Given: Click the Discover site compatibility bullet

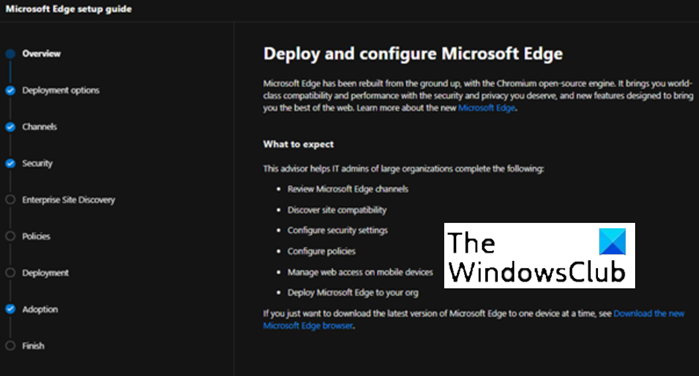Looking at the screenshot, I should 337,210.
